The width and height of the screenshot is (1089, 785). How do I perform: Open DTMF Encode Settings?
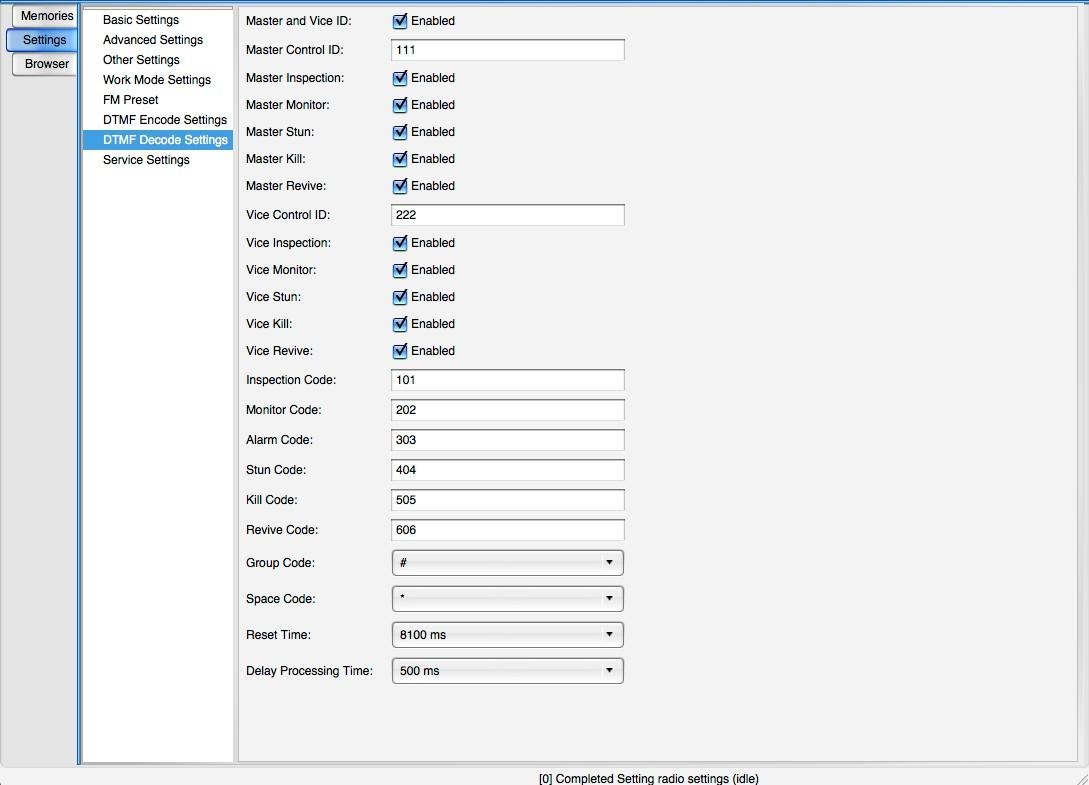(x=165, y=120)
